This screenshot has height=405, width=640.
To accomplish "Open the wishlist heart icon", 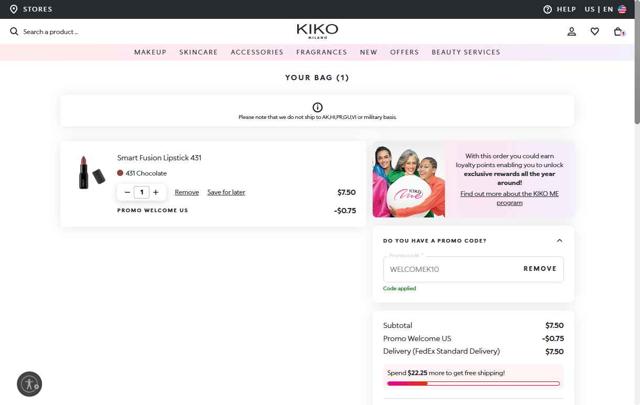I will [x=595, y=31].
